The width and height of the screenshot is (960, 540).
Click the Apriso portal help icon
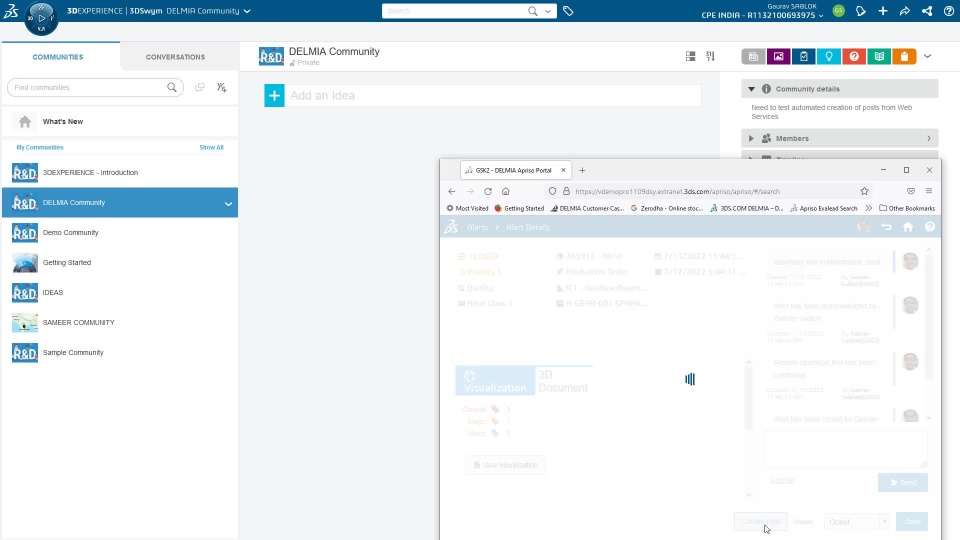click(930, 227)
